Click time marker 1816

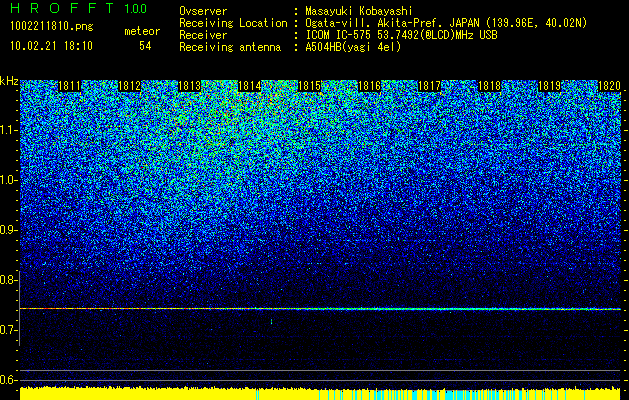tap(369, 86)
